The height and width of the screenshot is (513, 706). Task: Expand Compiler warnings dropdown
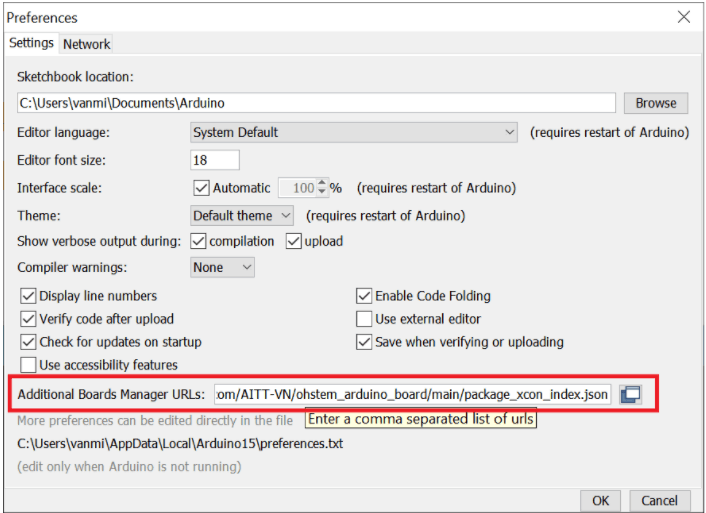[223, 268]
